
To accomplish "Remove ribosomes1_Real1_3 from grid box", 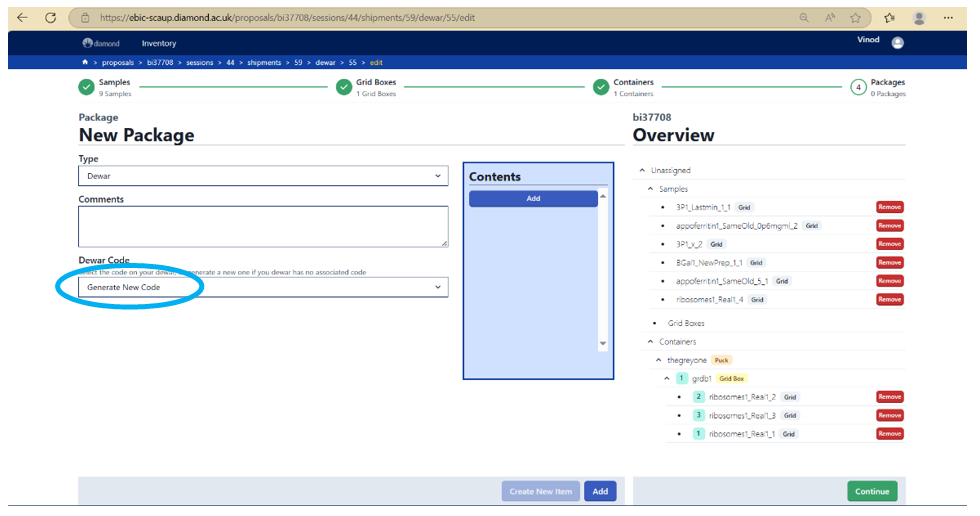I will 889,415.
